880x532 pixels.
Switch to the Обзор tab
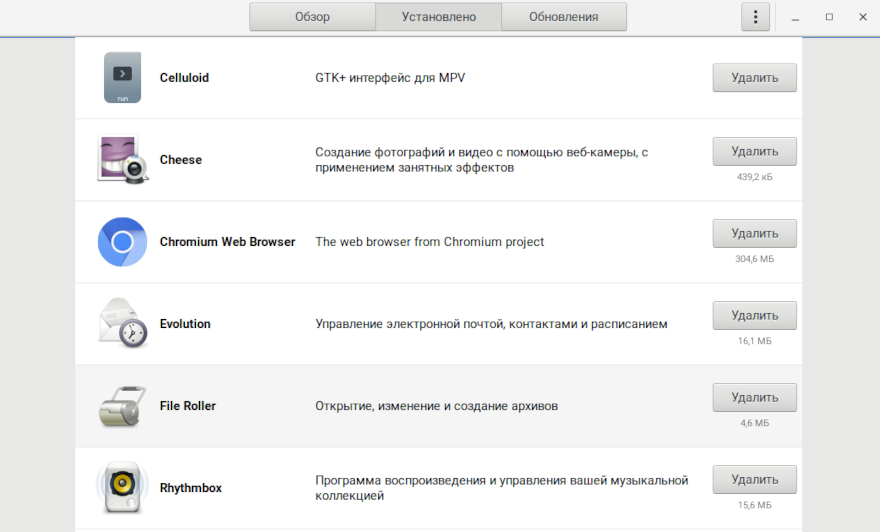coord(312,17)
